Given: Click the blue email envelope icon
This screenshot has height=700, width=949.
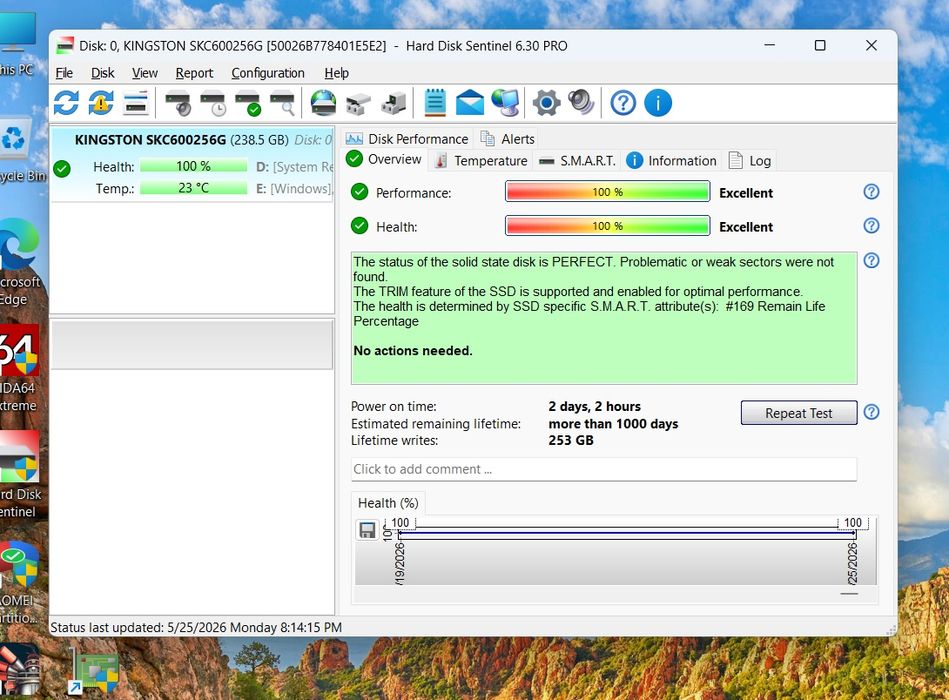Looking at the screenshot, I should tap(470, 102).
